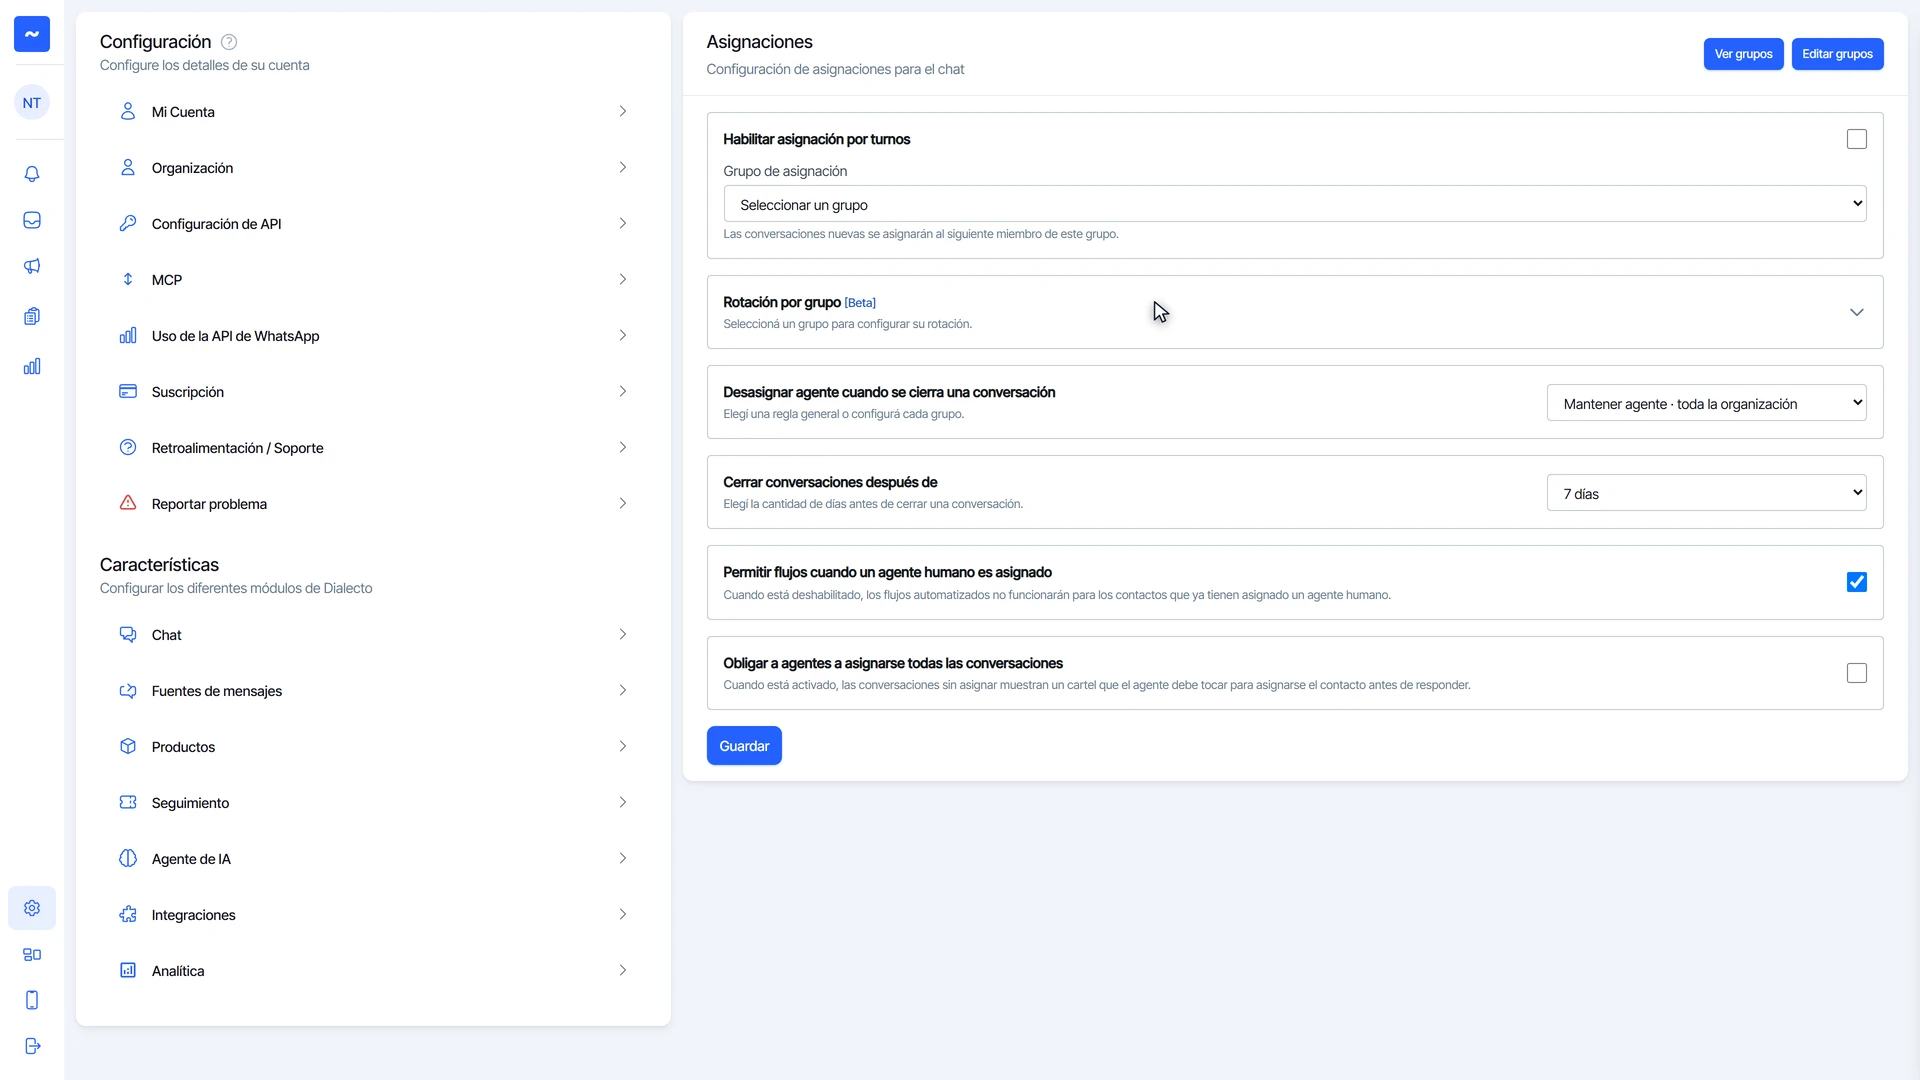Screen dimensions: 1920x1080
Task: Open the Mantener agente dropdown
Action: pos(1707,403)
